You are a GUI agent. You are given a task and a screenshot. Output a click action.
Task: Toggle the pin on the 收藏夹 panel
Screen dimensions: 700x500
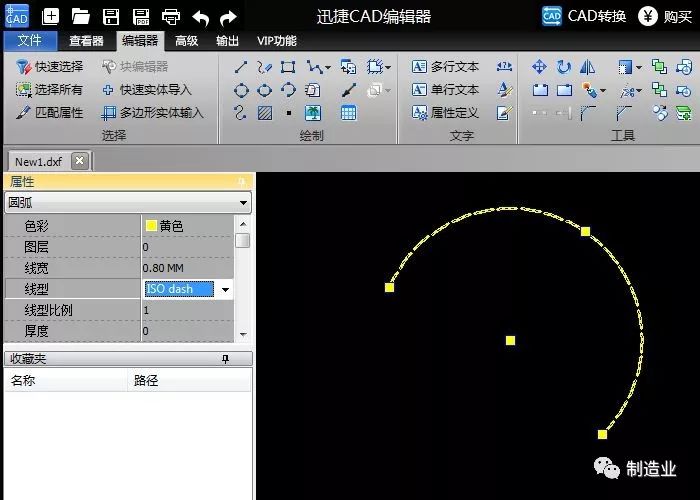225,358
